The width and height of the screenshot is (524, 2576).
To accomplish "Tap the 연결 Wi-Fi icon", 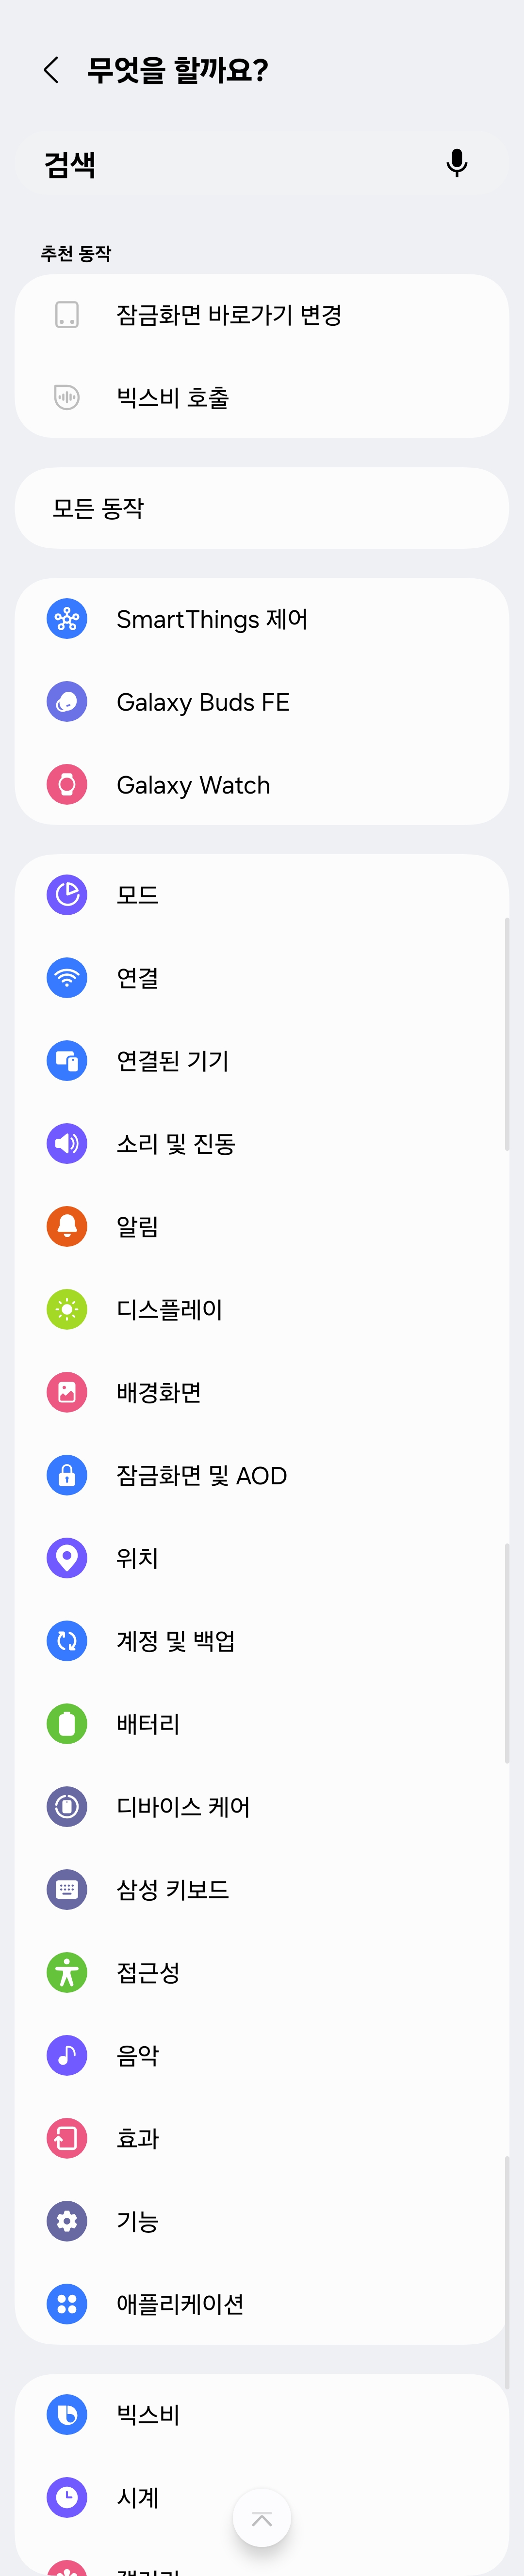I will (x=67, y=978).
